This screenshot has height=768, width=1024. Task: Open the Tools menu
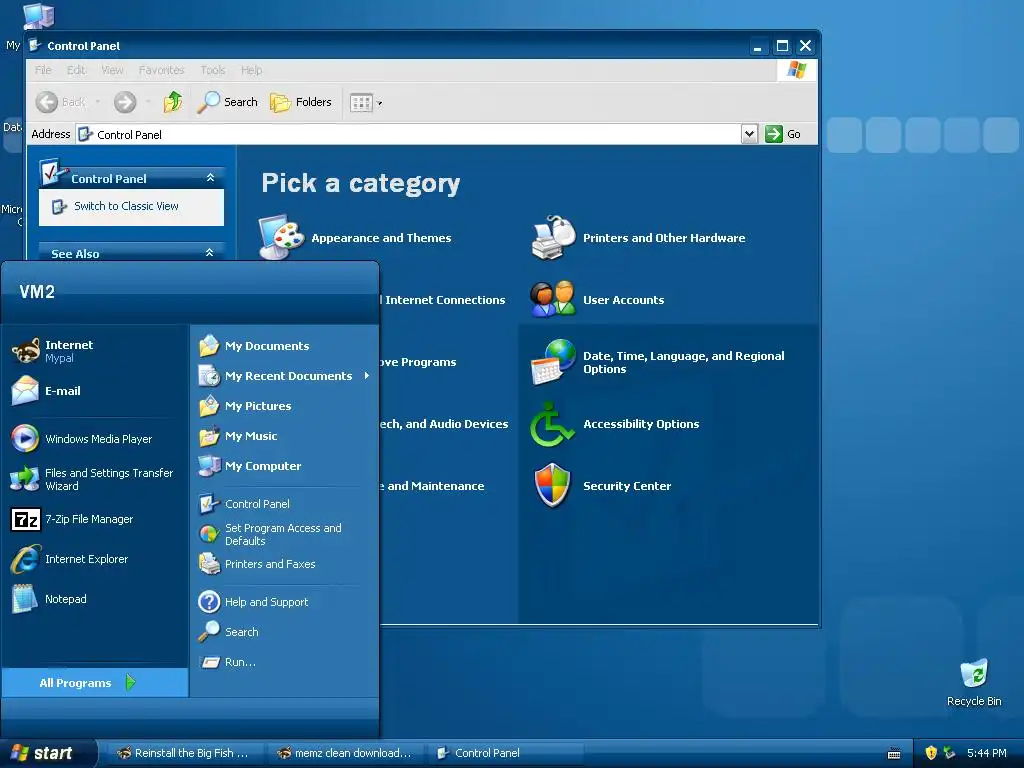pos(212,70)
